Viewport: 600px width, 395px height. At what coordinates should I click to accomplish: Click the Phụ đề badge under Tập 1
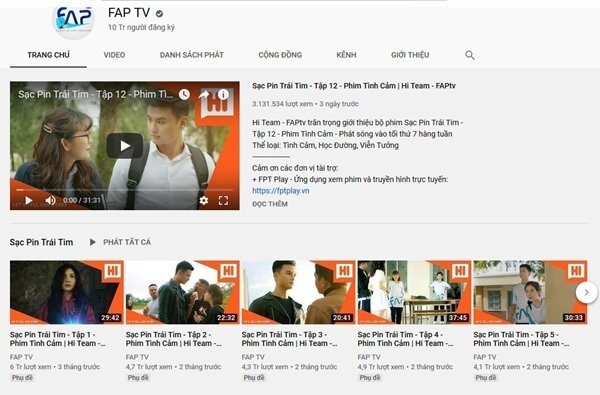(x=22, y=377)
